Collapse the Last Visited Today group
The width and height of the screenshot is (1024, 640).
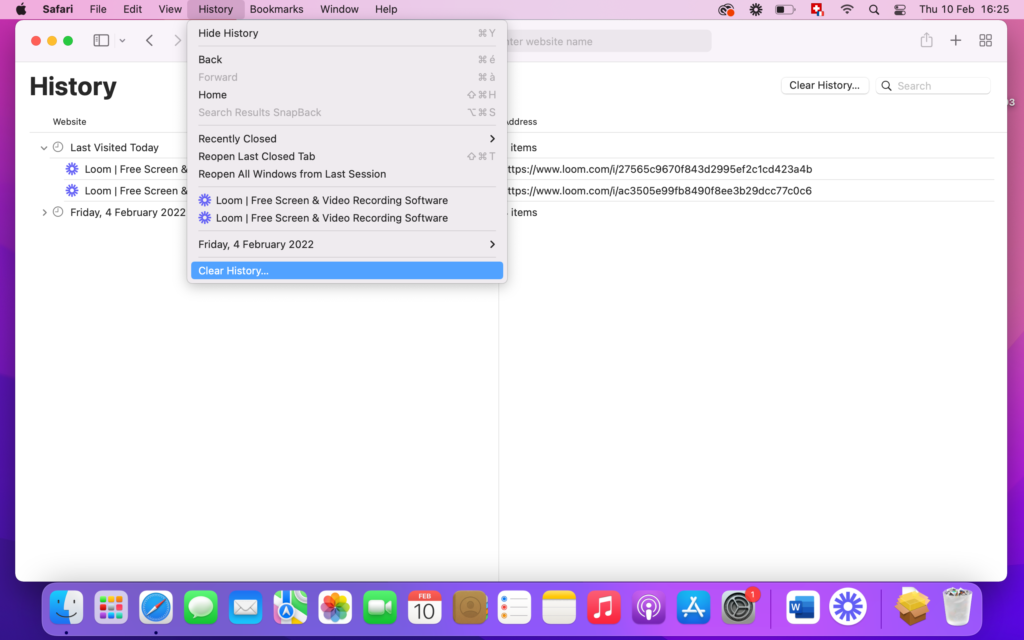click(44, 148)
